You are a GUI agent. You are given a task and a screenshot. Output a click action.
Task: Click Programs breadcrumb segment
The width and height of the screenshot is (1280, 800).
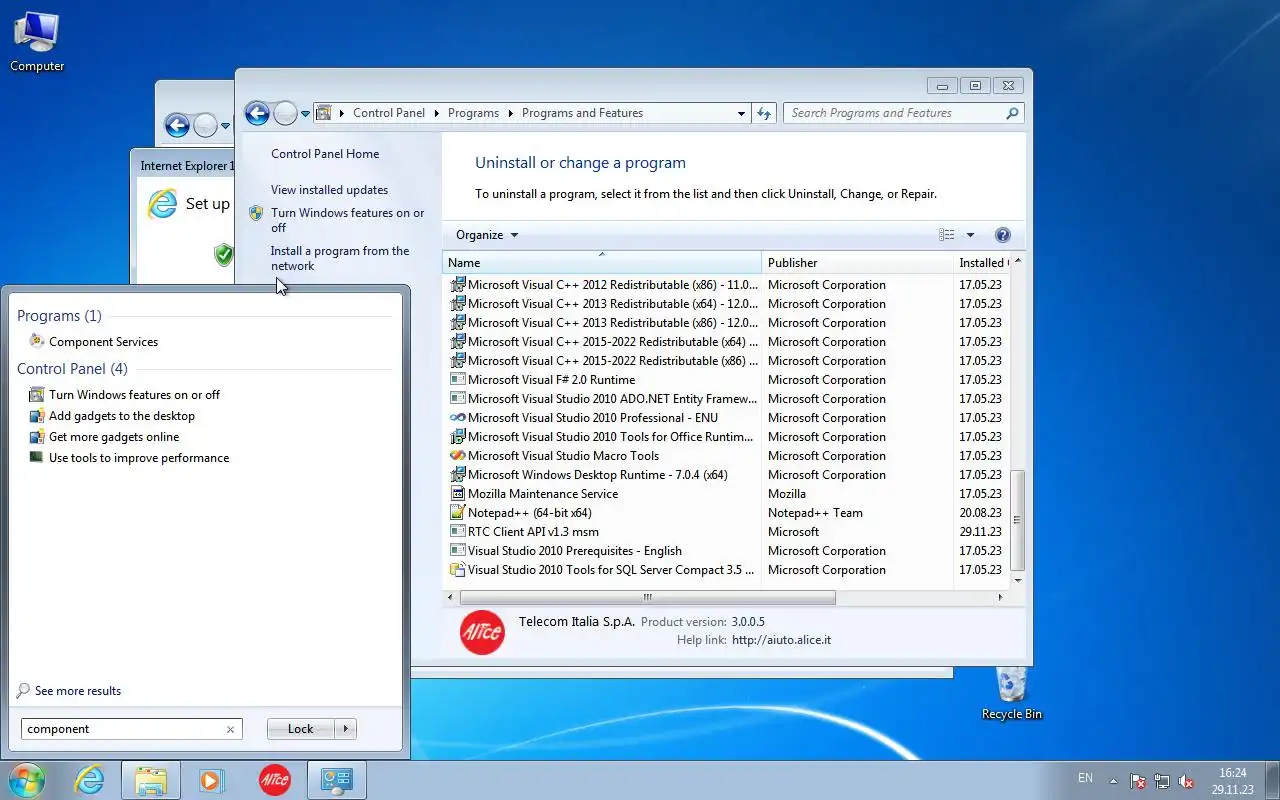(x=473, y=113)
